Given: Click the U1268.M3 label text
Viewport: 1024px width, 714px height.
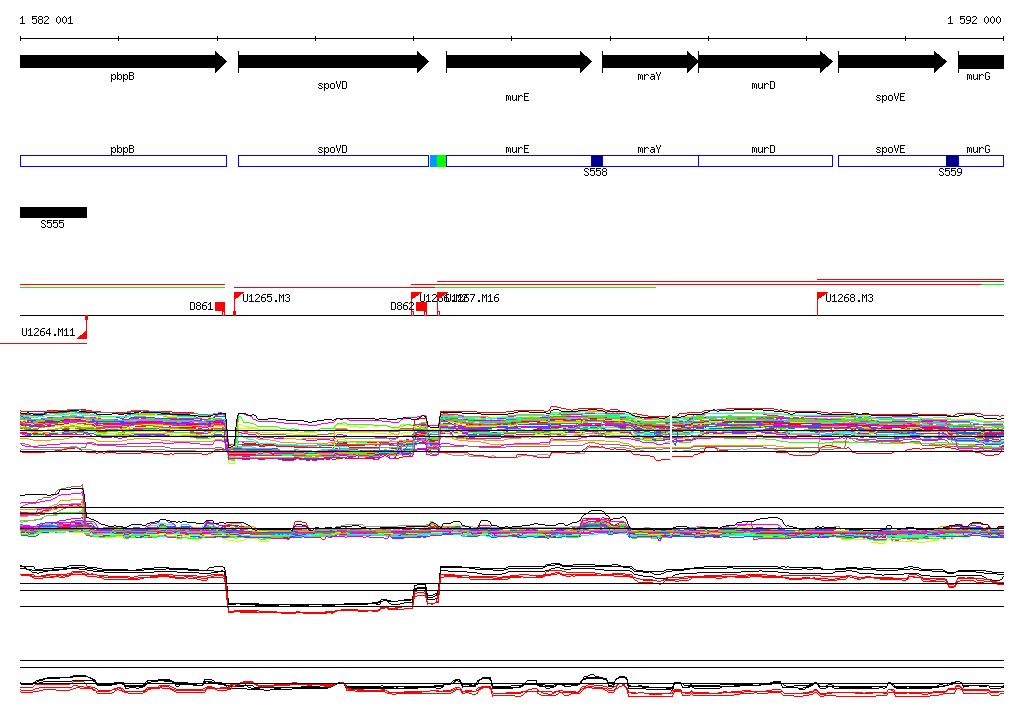Looking at the screenshot, I should coord(849,299).
